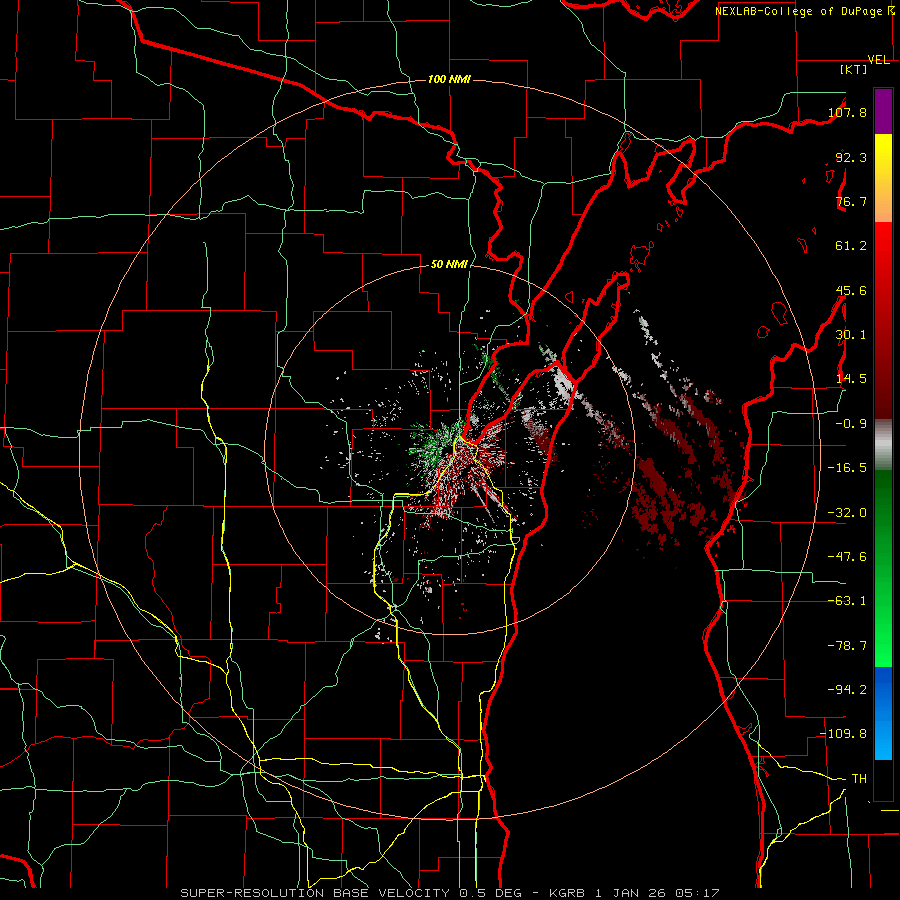Click the blue segment of the color bar
The image size is (900, 900).
pos(883,713)
